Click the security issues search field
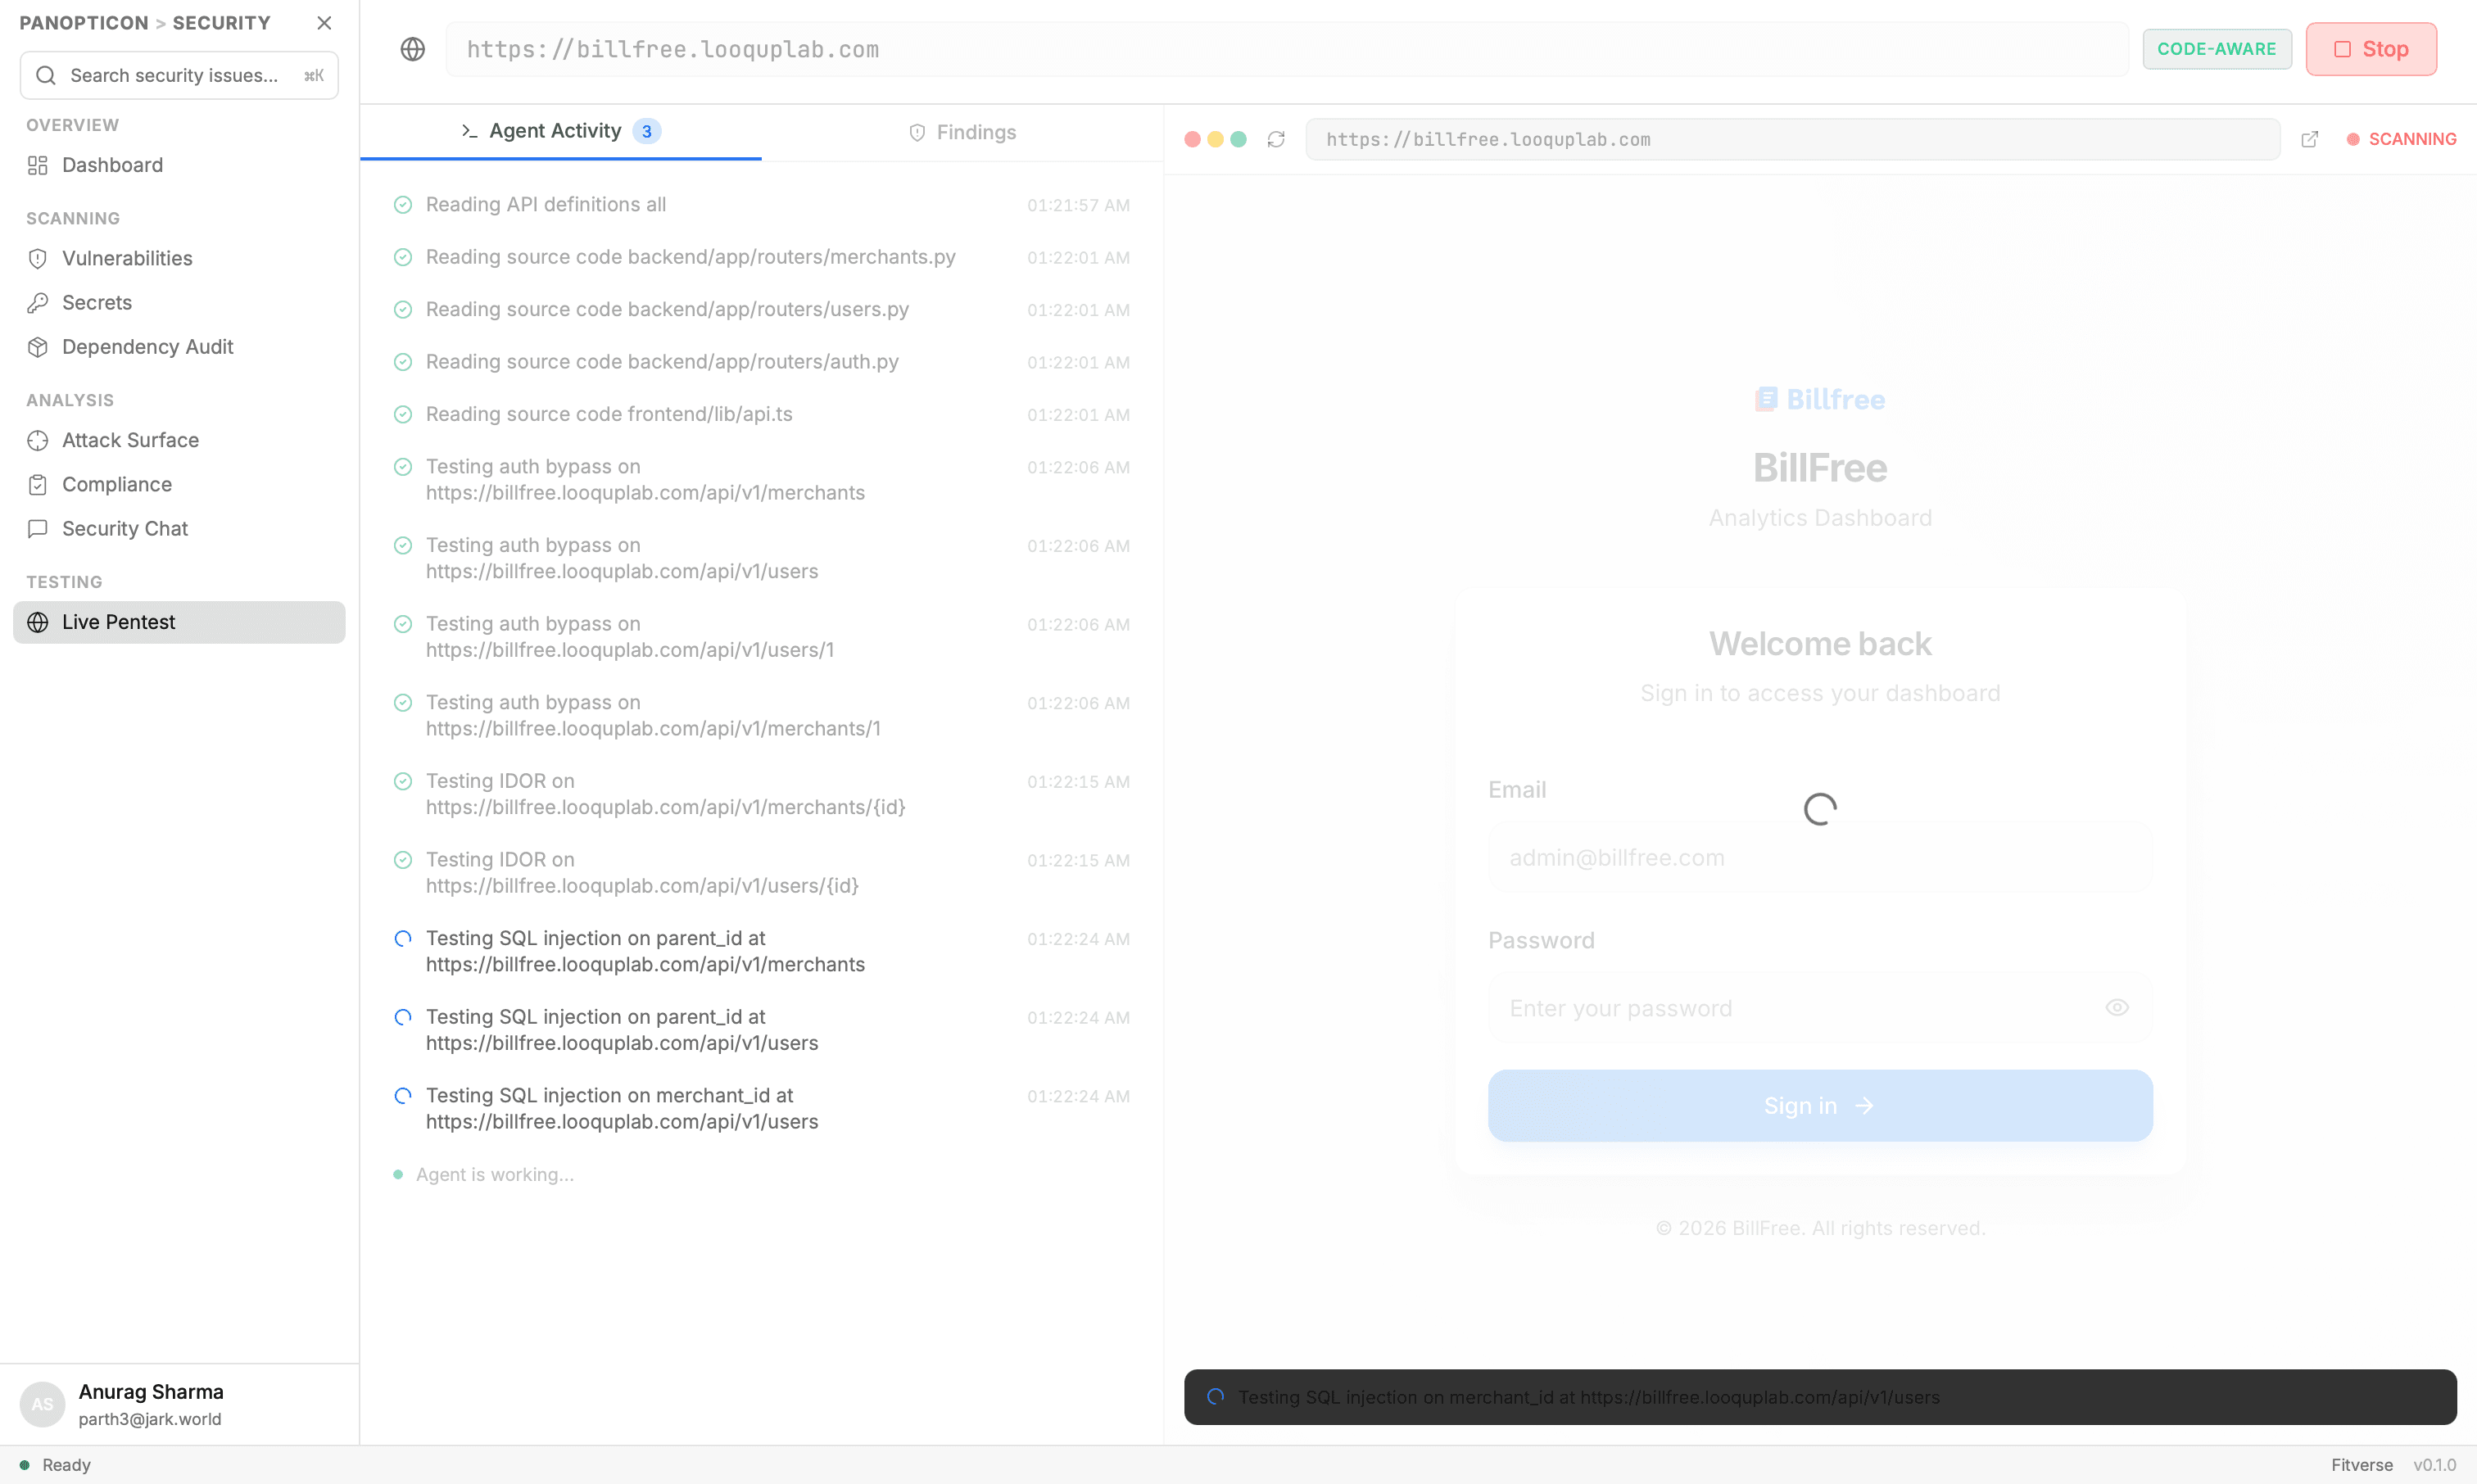This screenshot has height=1484, width=2477. coord(178,75)
